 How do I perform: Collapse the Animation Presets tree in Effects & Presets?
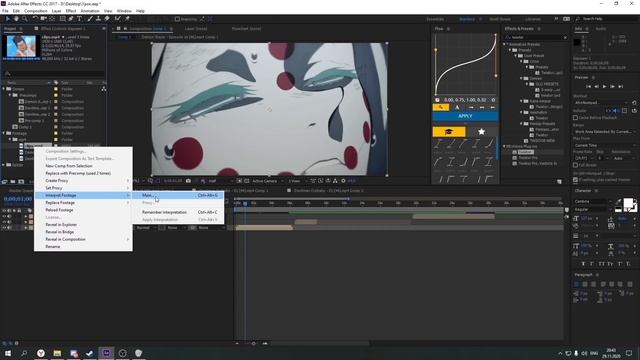[504, 44]
